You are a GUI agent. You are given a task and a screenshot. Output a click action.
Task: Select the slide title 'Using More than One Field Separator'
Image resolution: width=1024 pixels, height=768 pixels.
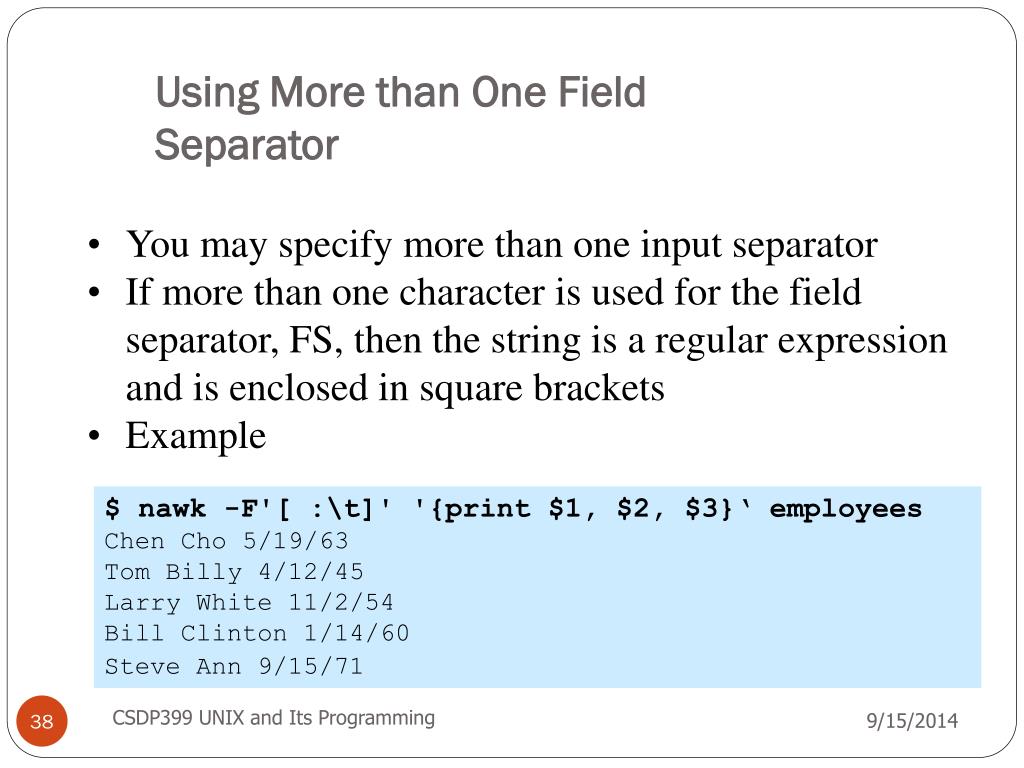pyautogui.click(x=400, y=118)
